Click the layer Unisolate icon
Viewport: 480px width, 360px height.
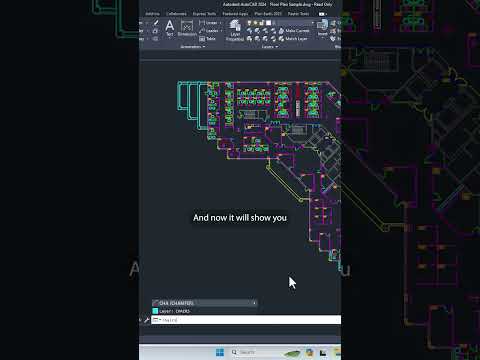257,39
